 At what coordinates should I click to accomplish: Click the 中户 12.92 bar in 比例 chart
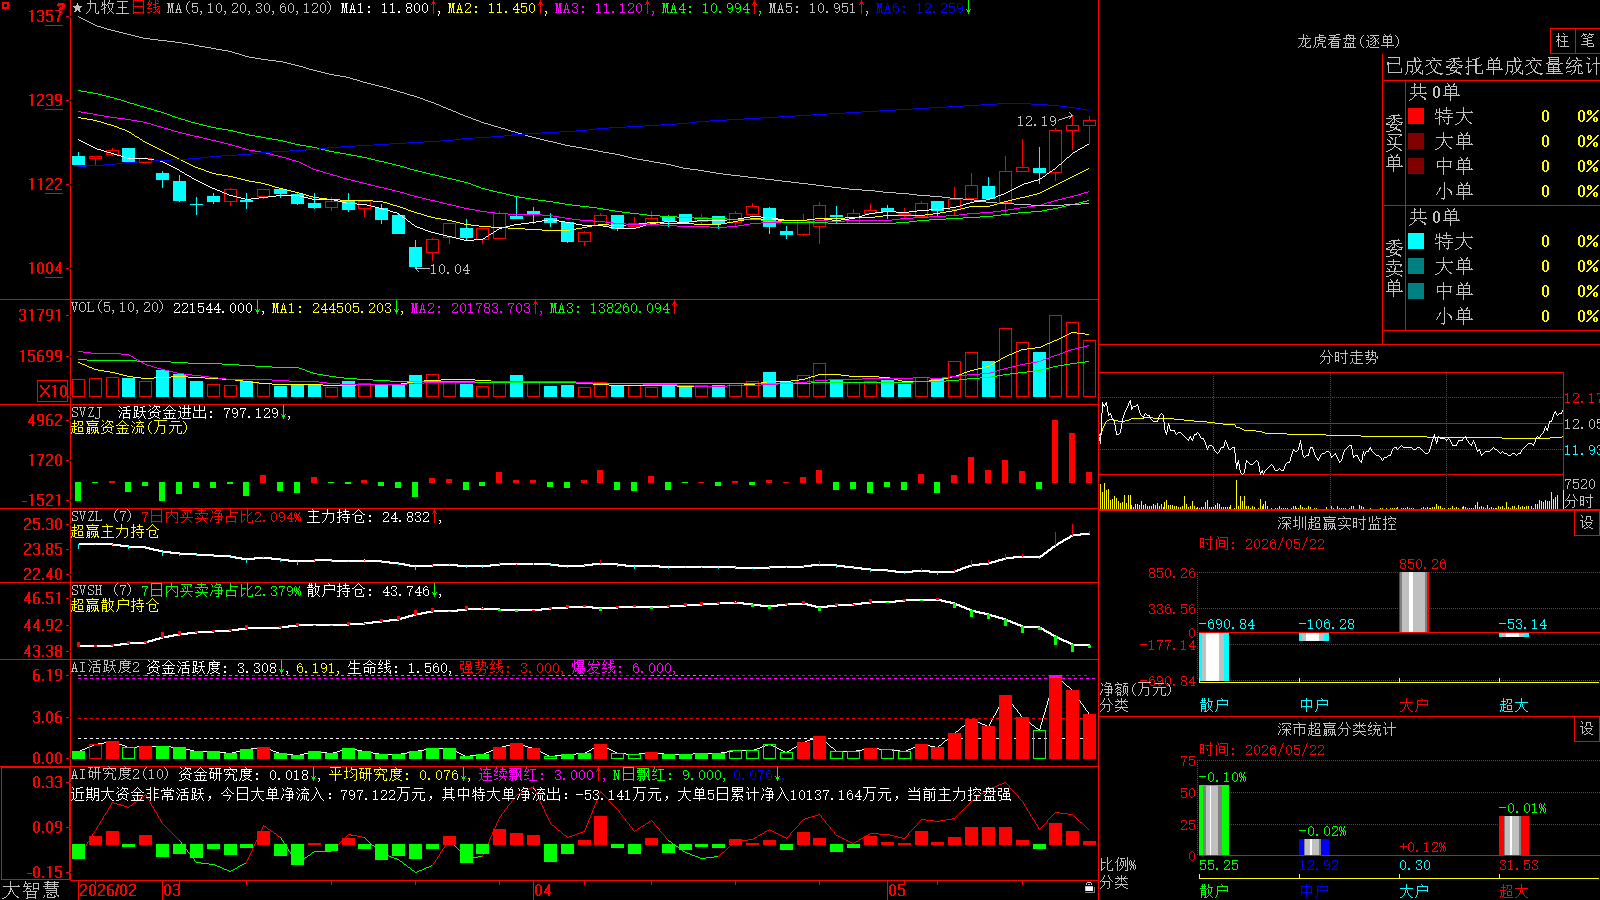[1314, 847]
